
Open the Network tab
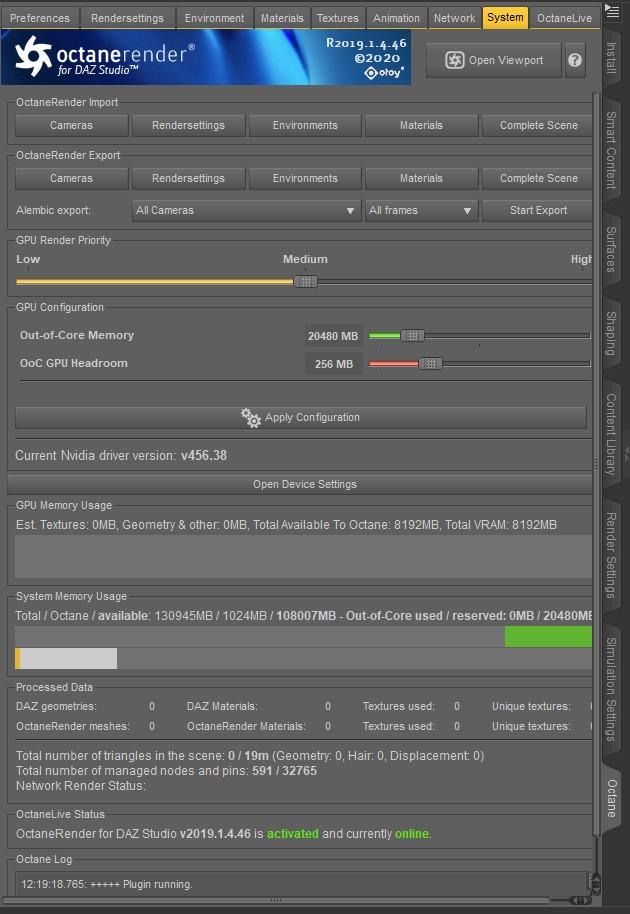tap(455, 18)
